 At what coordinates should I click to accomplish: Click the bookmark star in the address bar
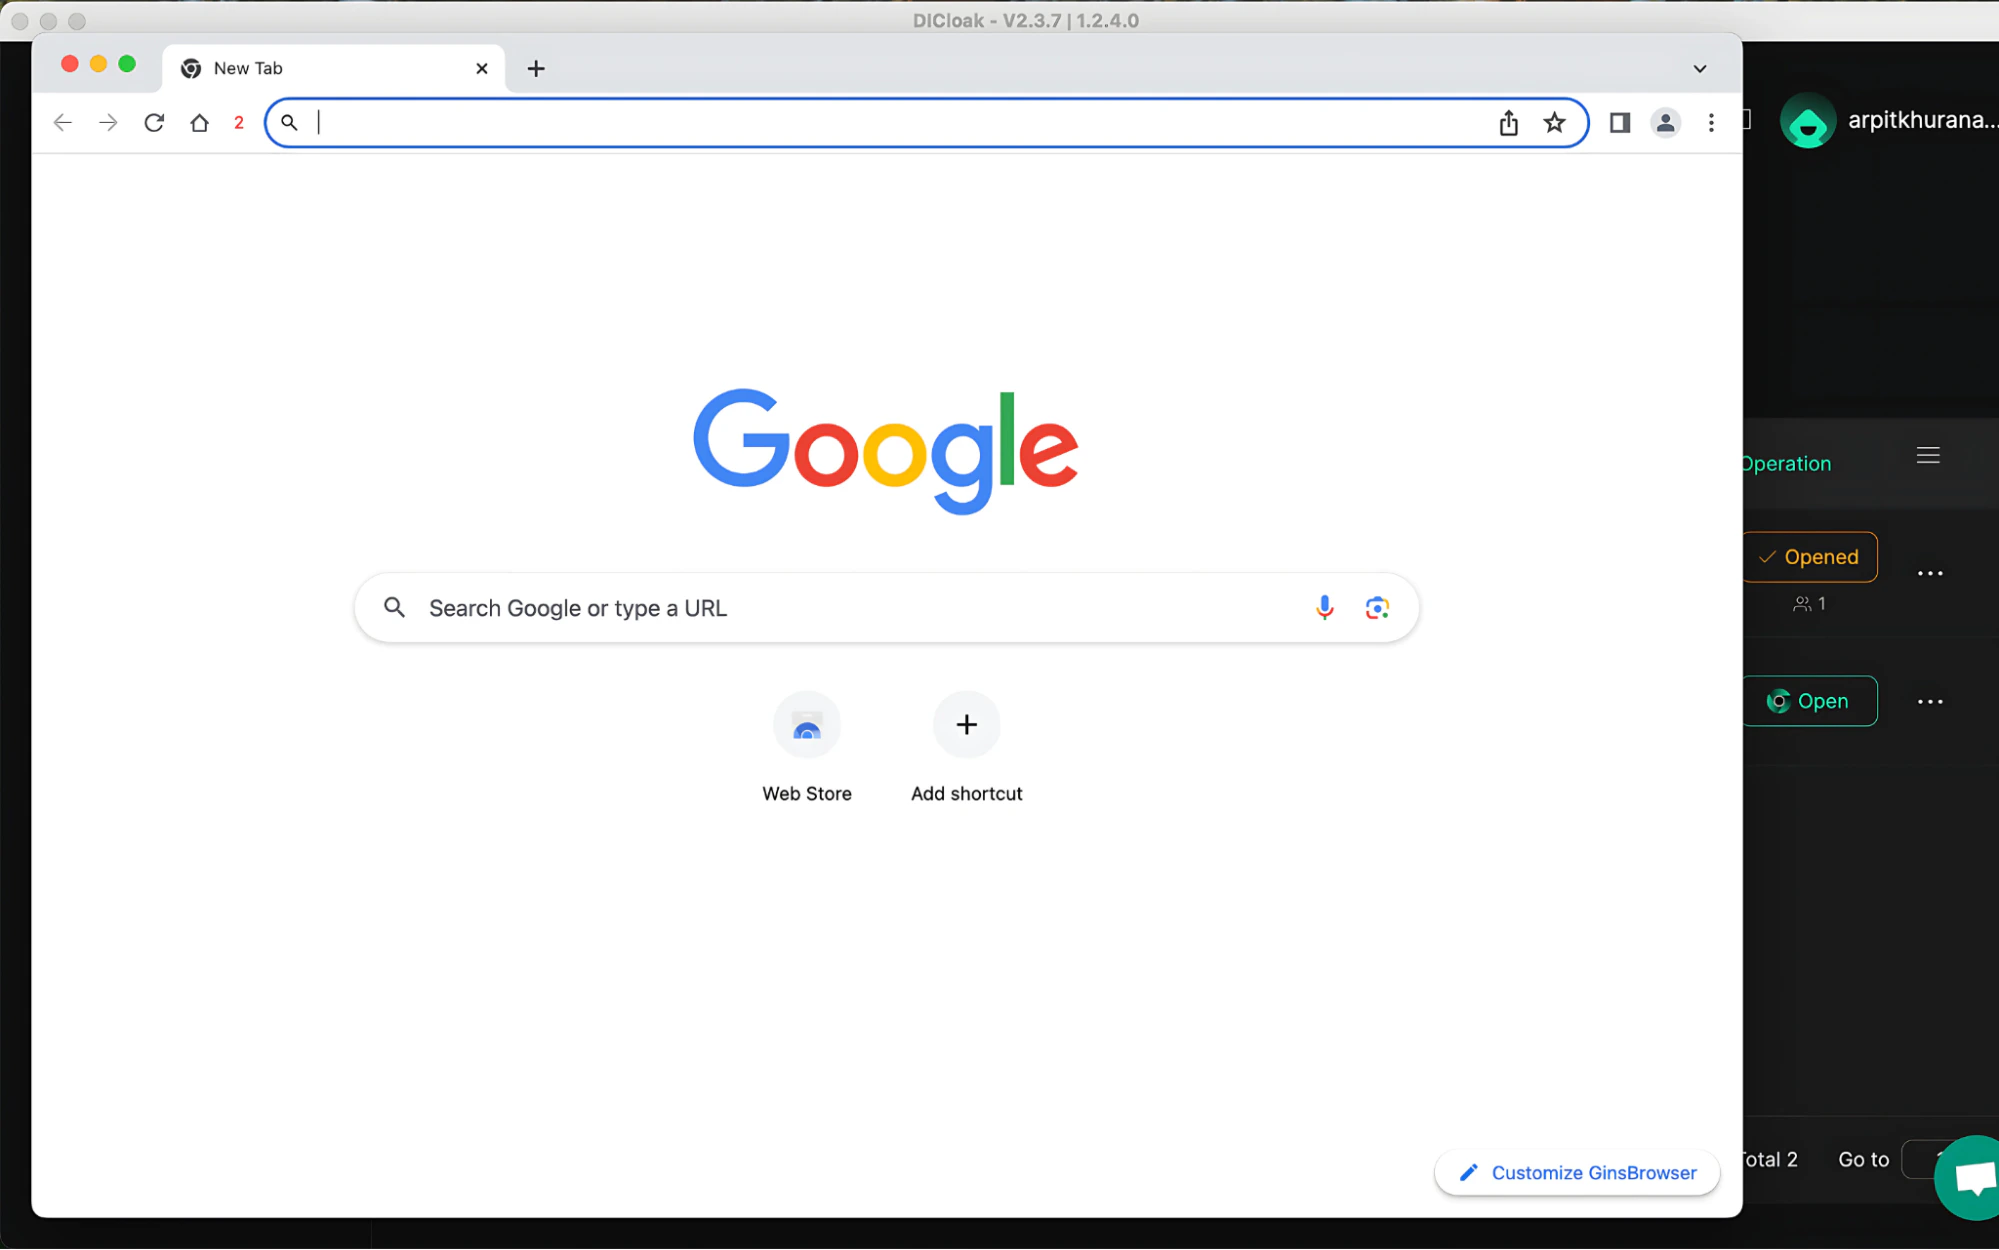click(1554, 122)
